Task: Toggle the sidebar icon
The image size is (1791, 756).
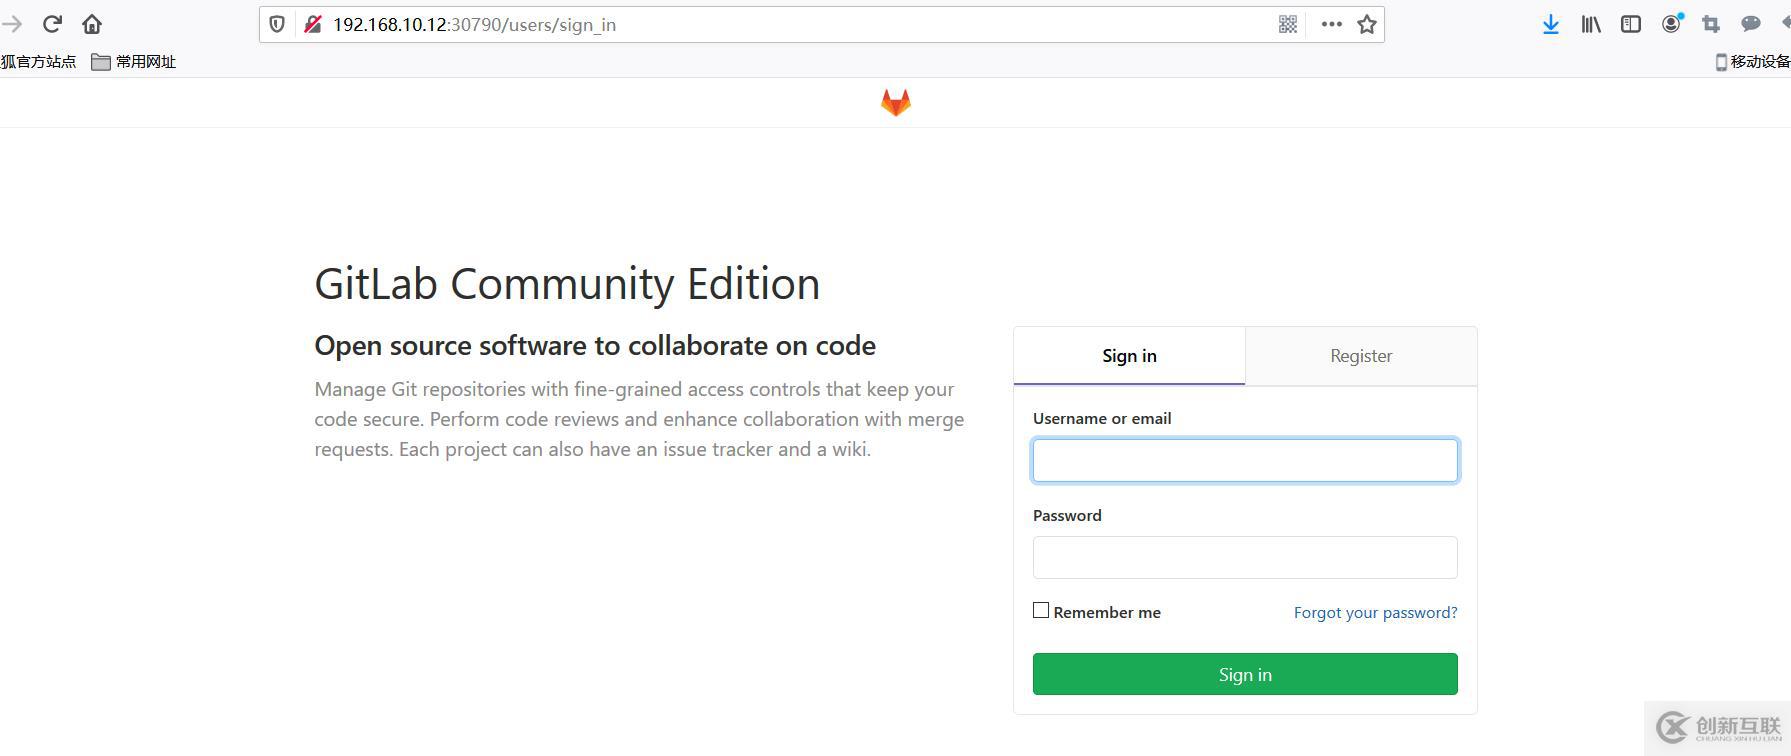Action: tap(1631, 25)
